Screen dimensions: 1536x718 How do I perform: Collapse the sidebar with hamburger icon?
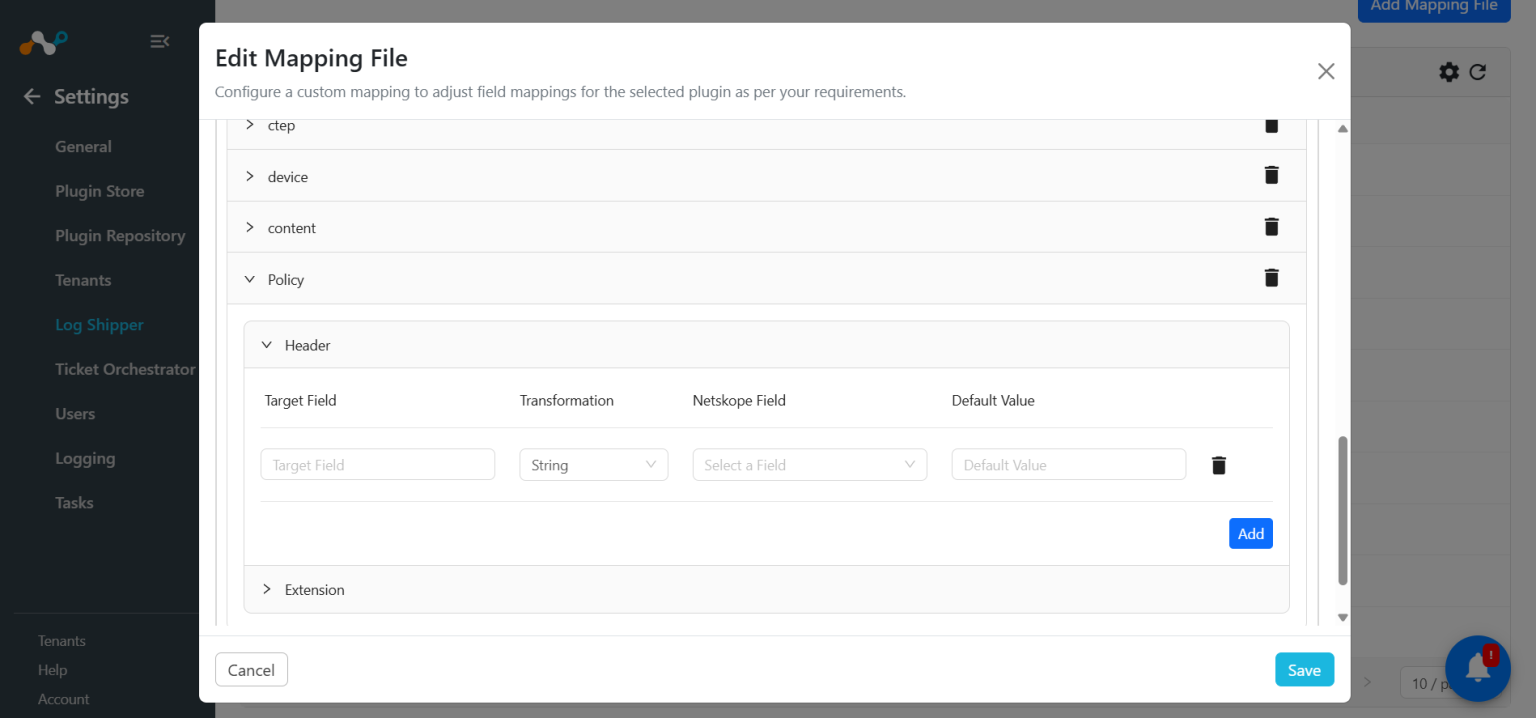tap(160, 41)
